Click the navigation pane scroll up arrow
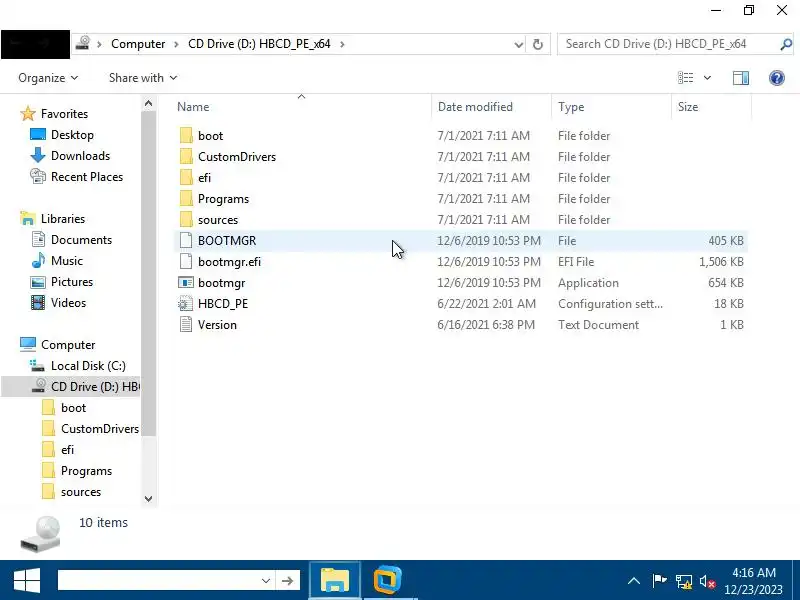Screen dimensions: 800x600 (148, 104)
